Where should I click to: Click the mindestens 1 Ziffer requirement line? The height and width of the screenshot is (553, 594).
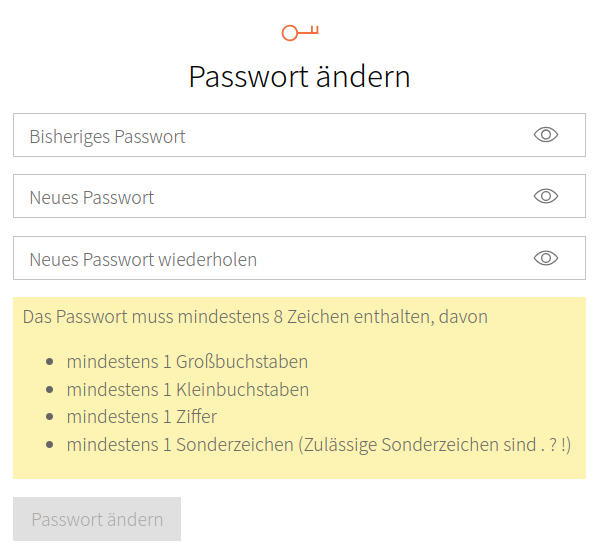pyautogui.click(x=142, y=417)
